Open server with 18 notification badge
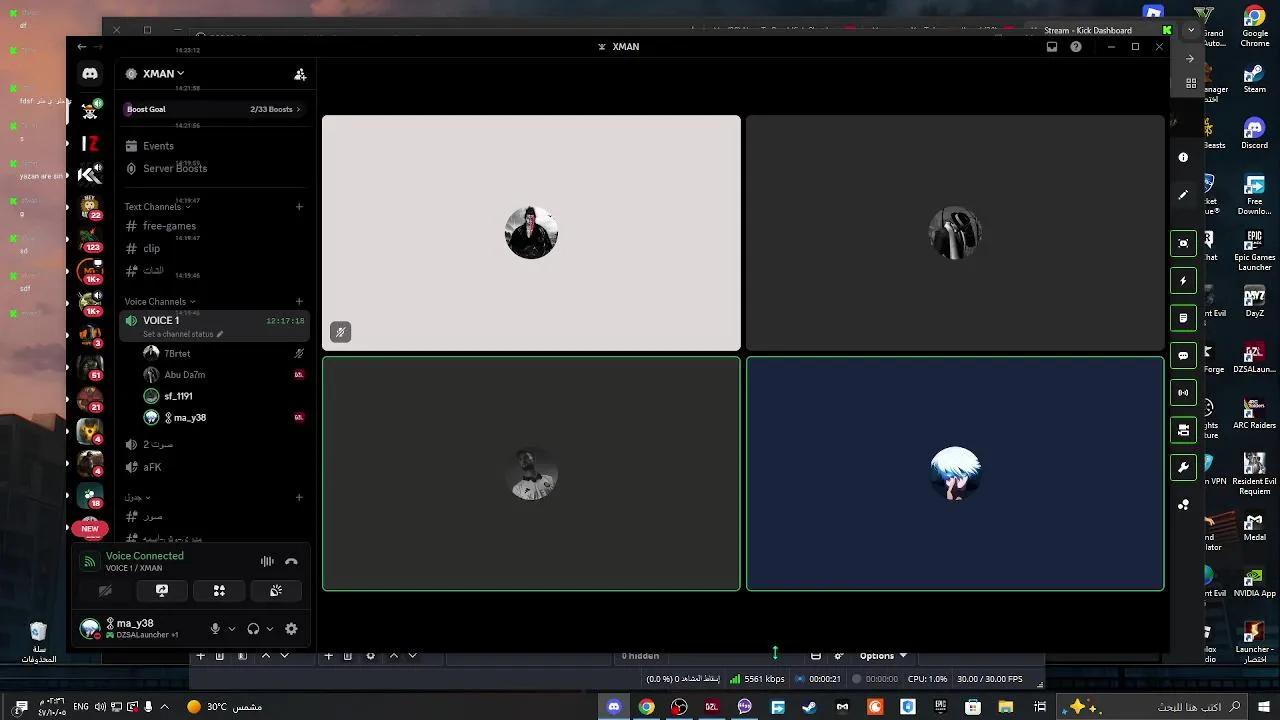 click(91, 495)
